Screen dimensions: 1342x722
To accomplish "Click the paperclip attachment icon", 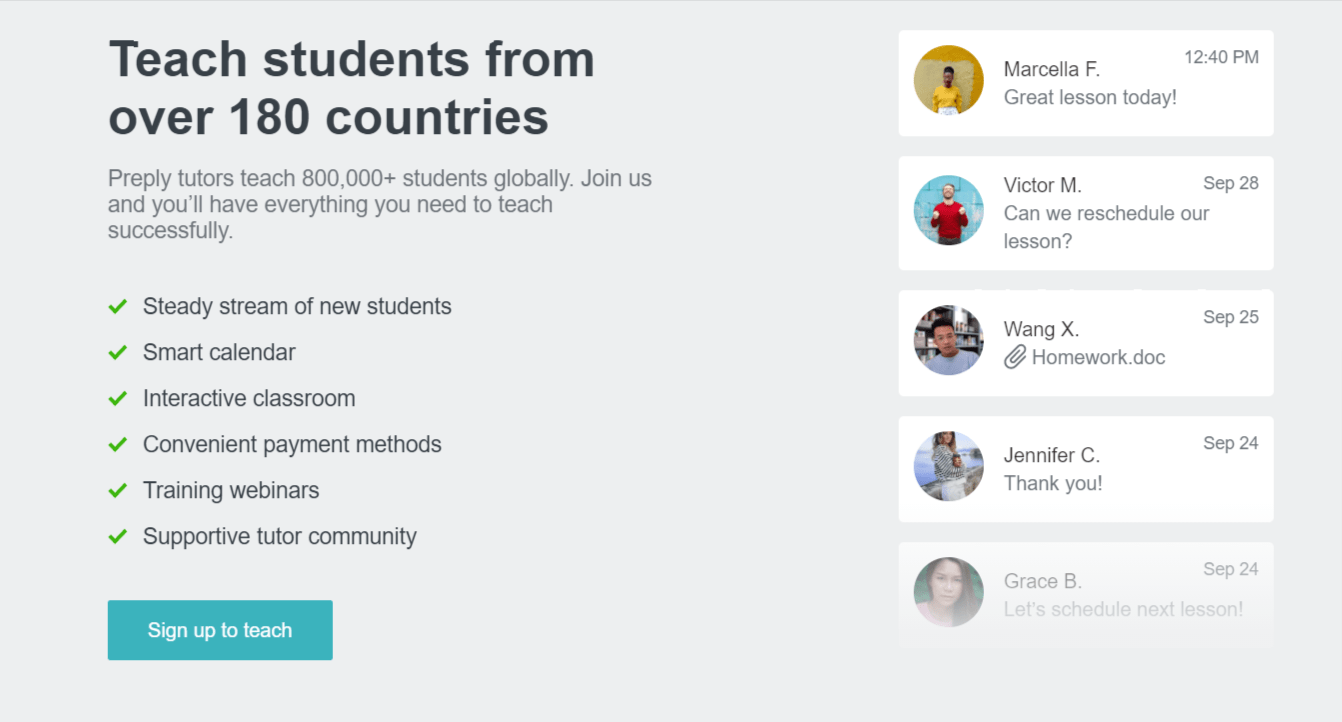I will click(x=1015, y=357).
